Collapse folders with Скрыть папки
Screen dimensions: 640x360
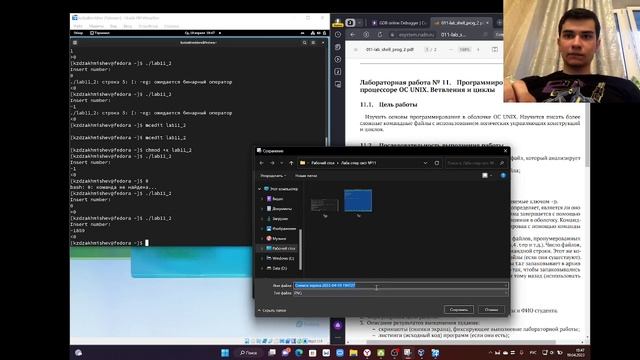[x=272, y=311]
